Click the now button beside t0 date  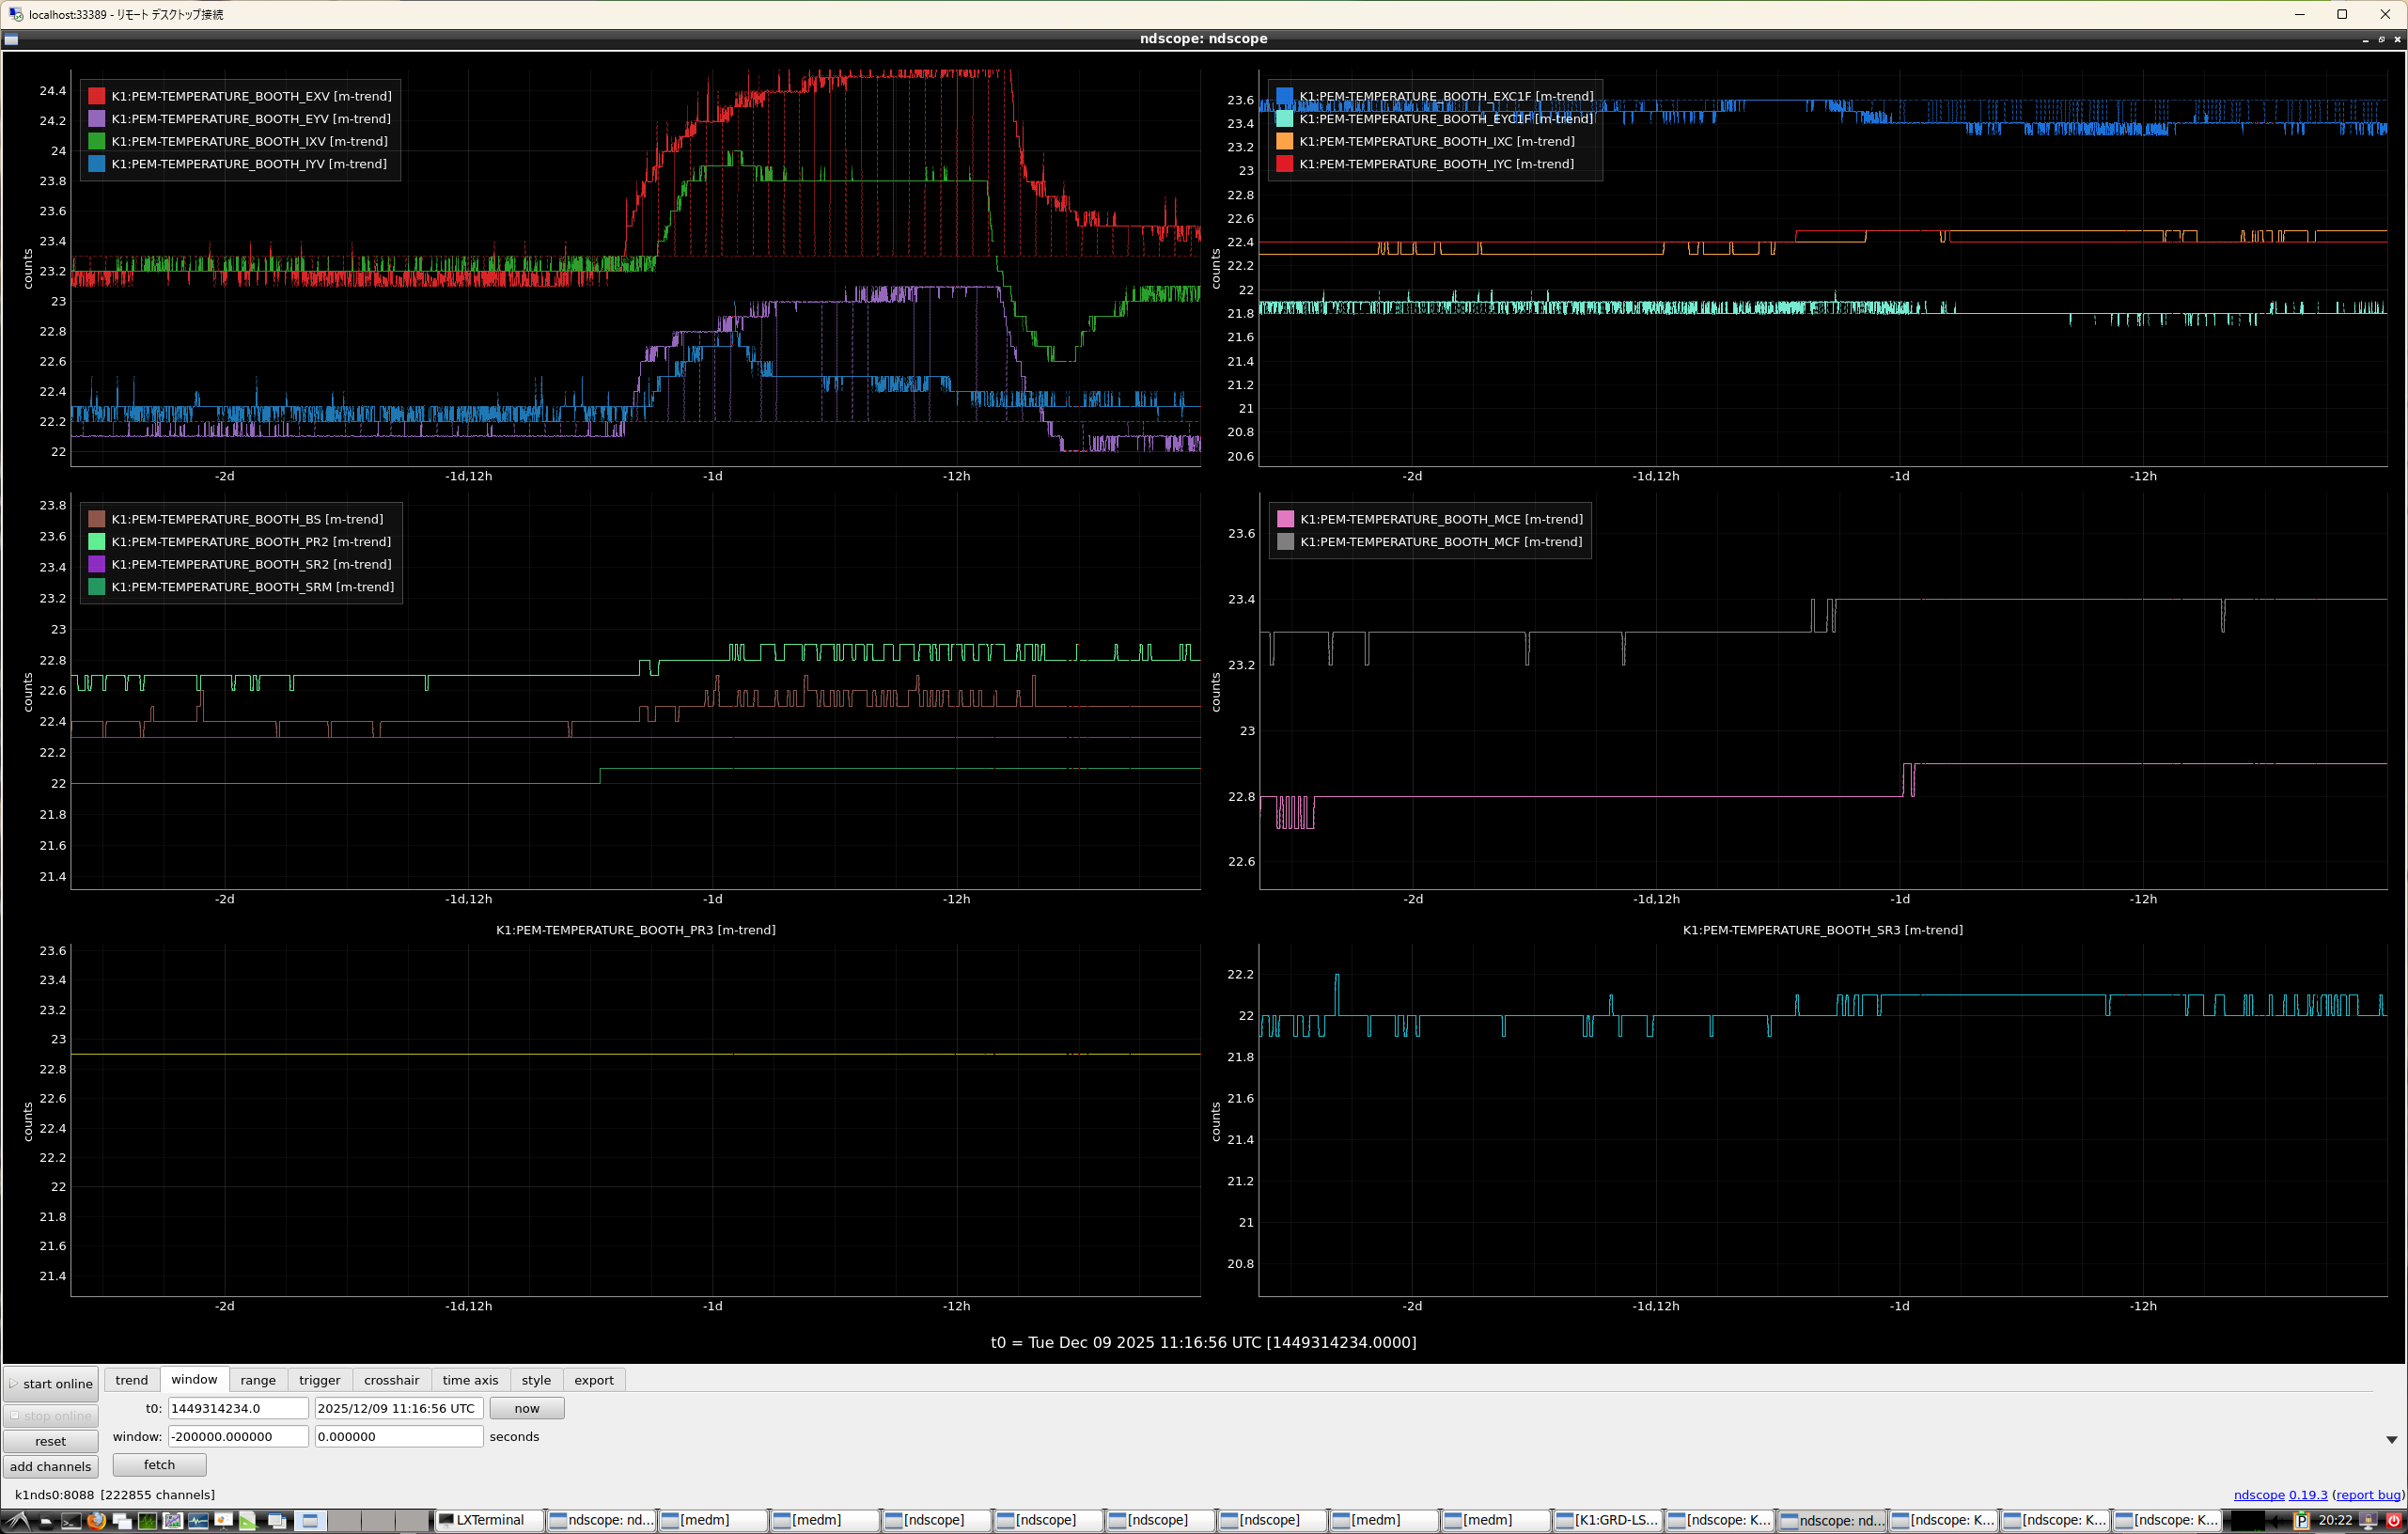527,1408
